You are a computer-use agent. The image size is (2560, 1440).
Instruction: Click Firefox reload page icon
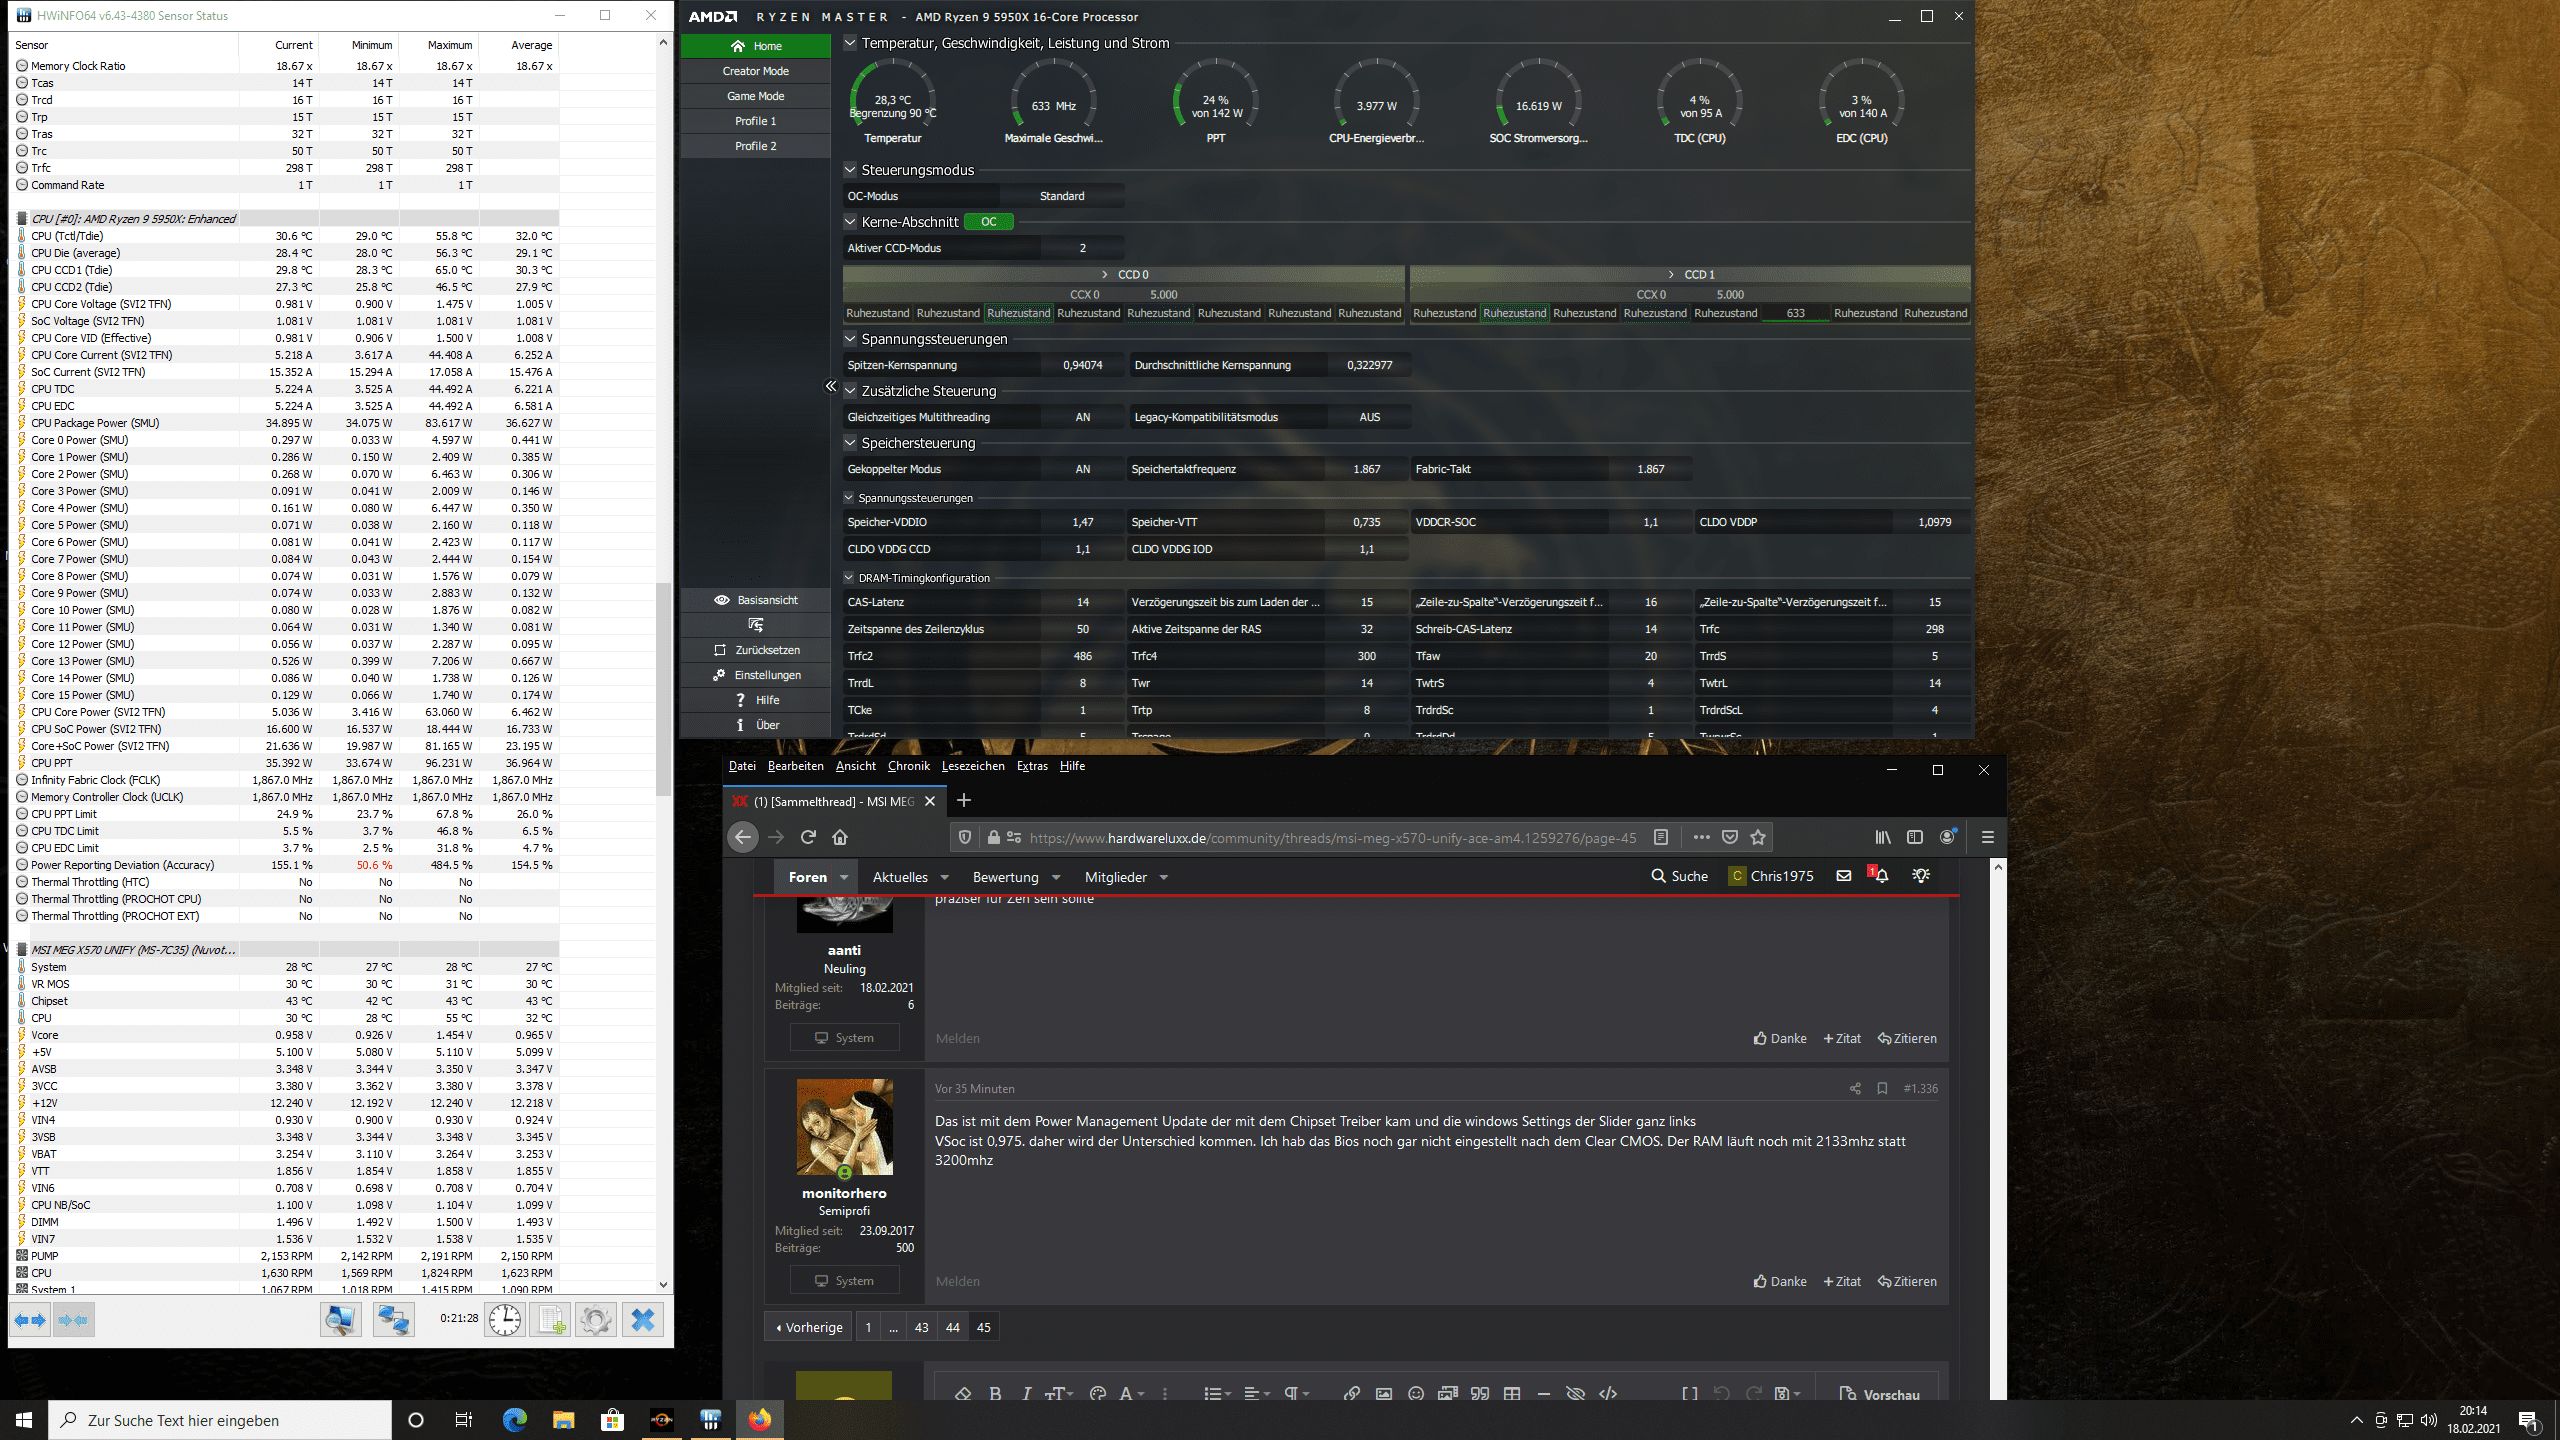click(808, 837)
